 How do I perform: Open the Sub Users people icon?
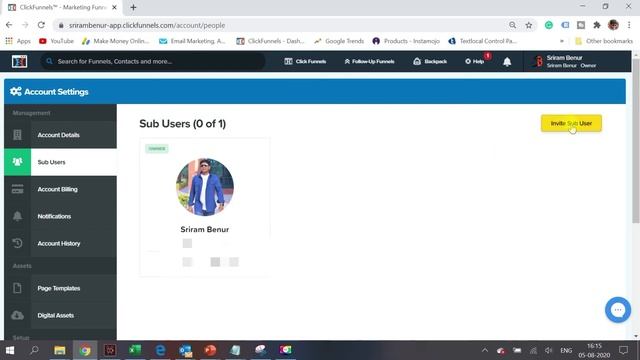point(18,162)
